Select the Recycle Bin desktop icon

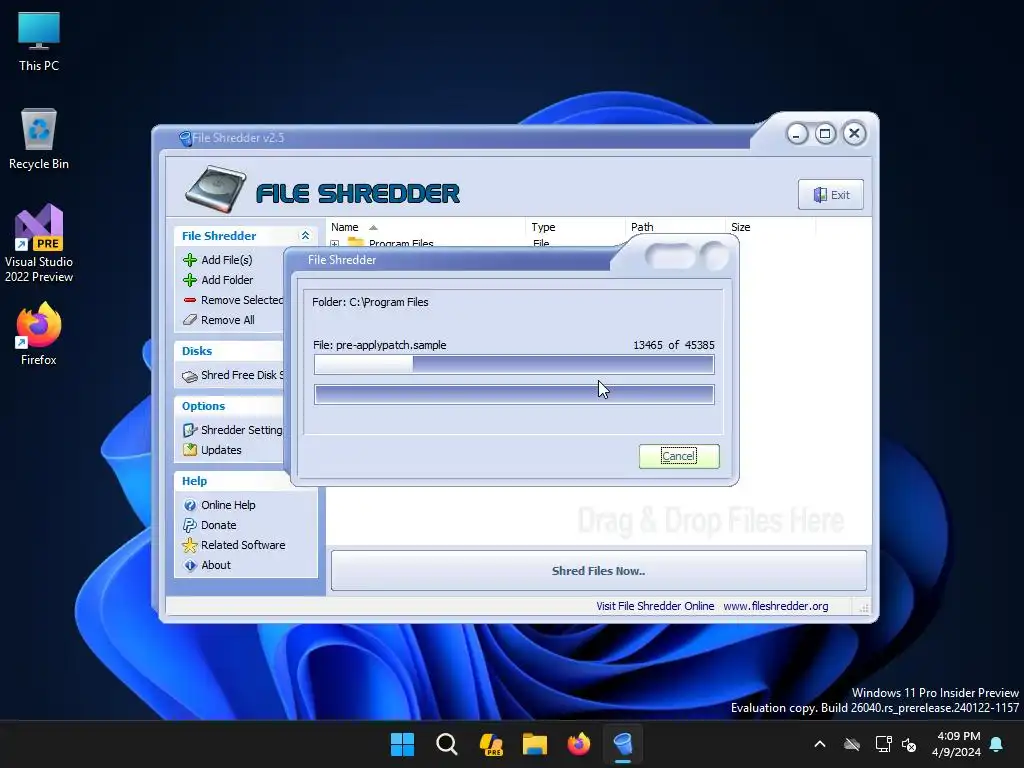tap(39, 140)
